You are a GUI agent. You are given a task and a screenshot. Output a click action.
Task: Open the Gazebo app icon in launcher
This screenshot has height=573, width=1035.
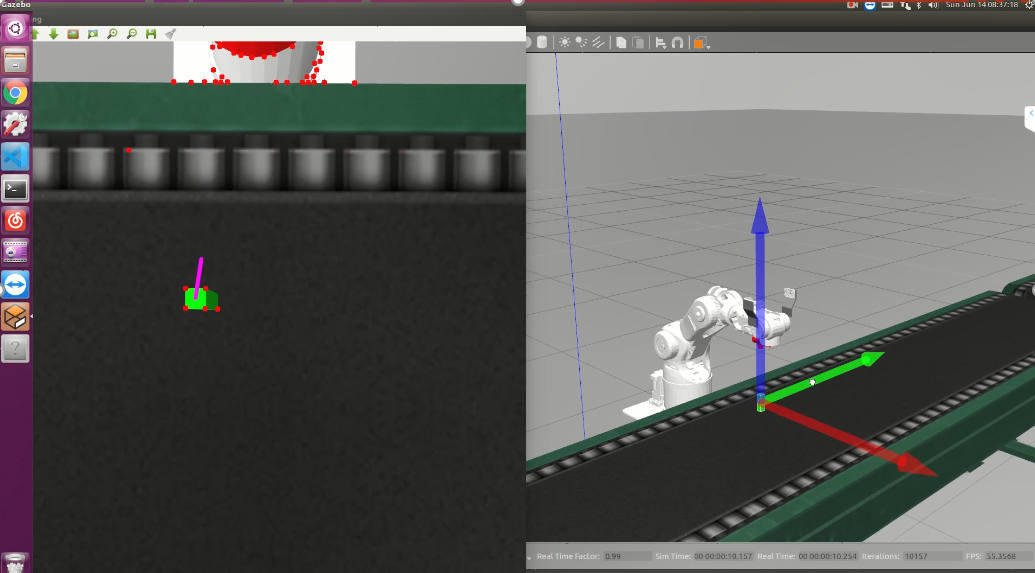tap(15, 317)
